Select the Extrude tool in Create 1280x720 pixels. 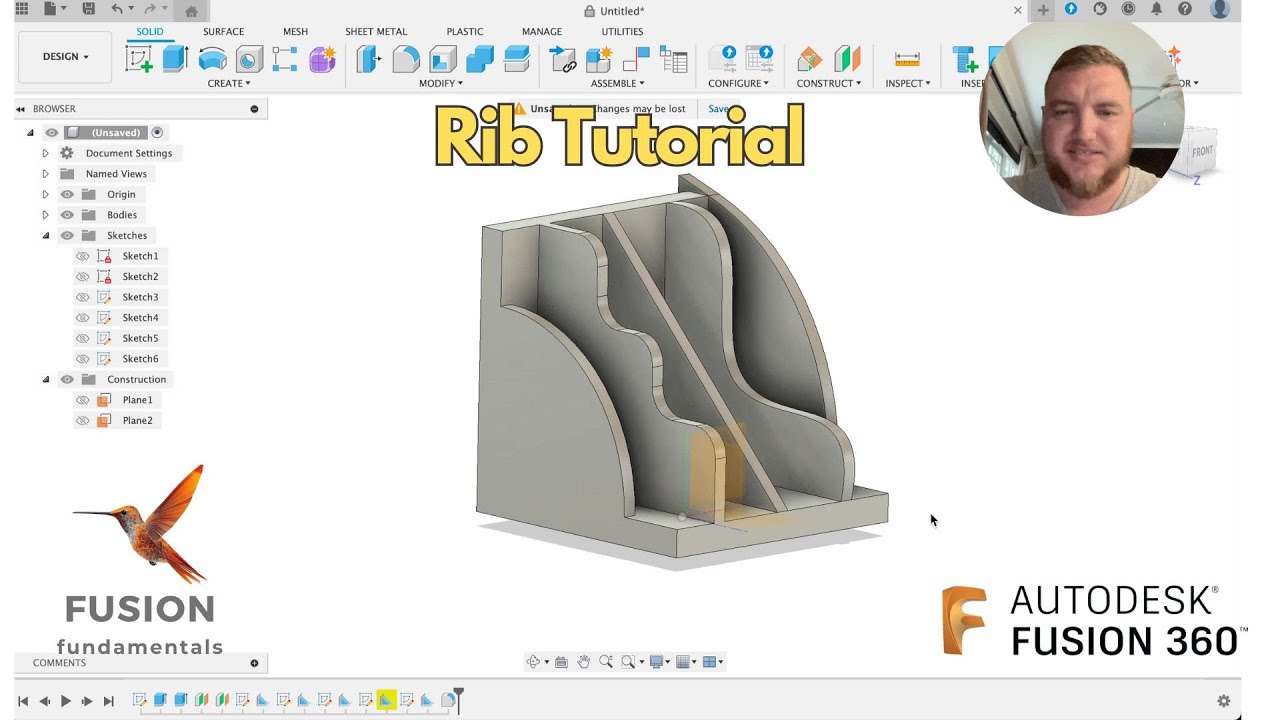176,59
